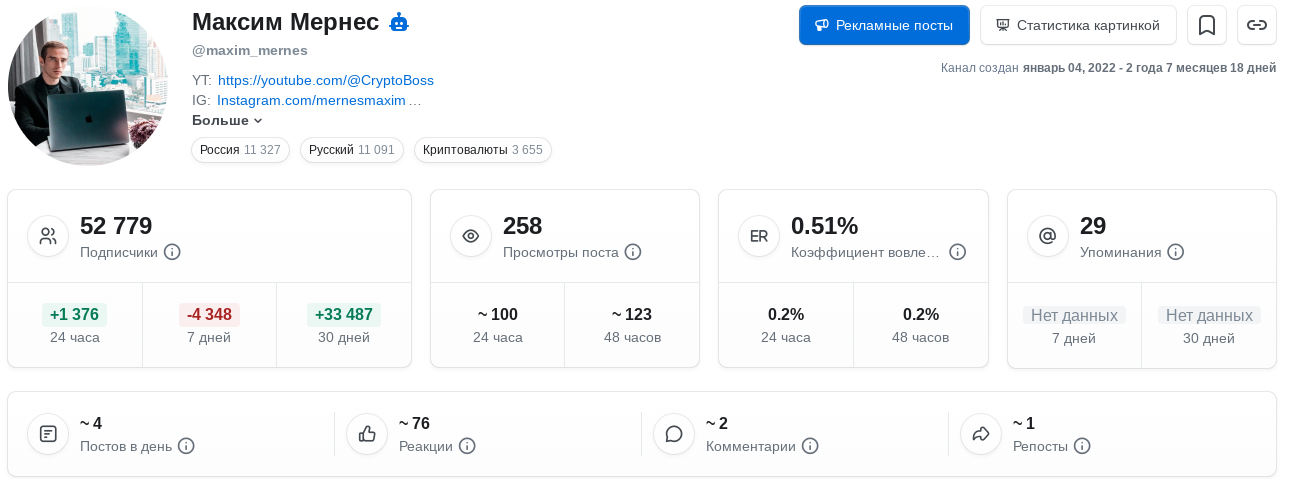Click the info icon beside Реакции

pos(467,446)
